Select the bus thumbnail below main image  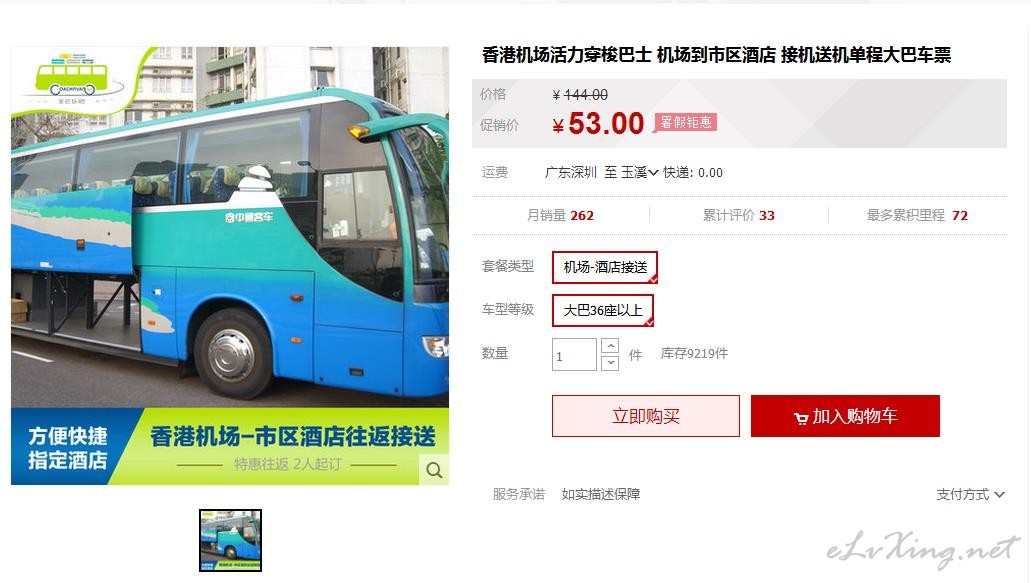point(230,540)
